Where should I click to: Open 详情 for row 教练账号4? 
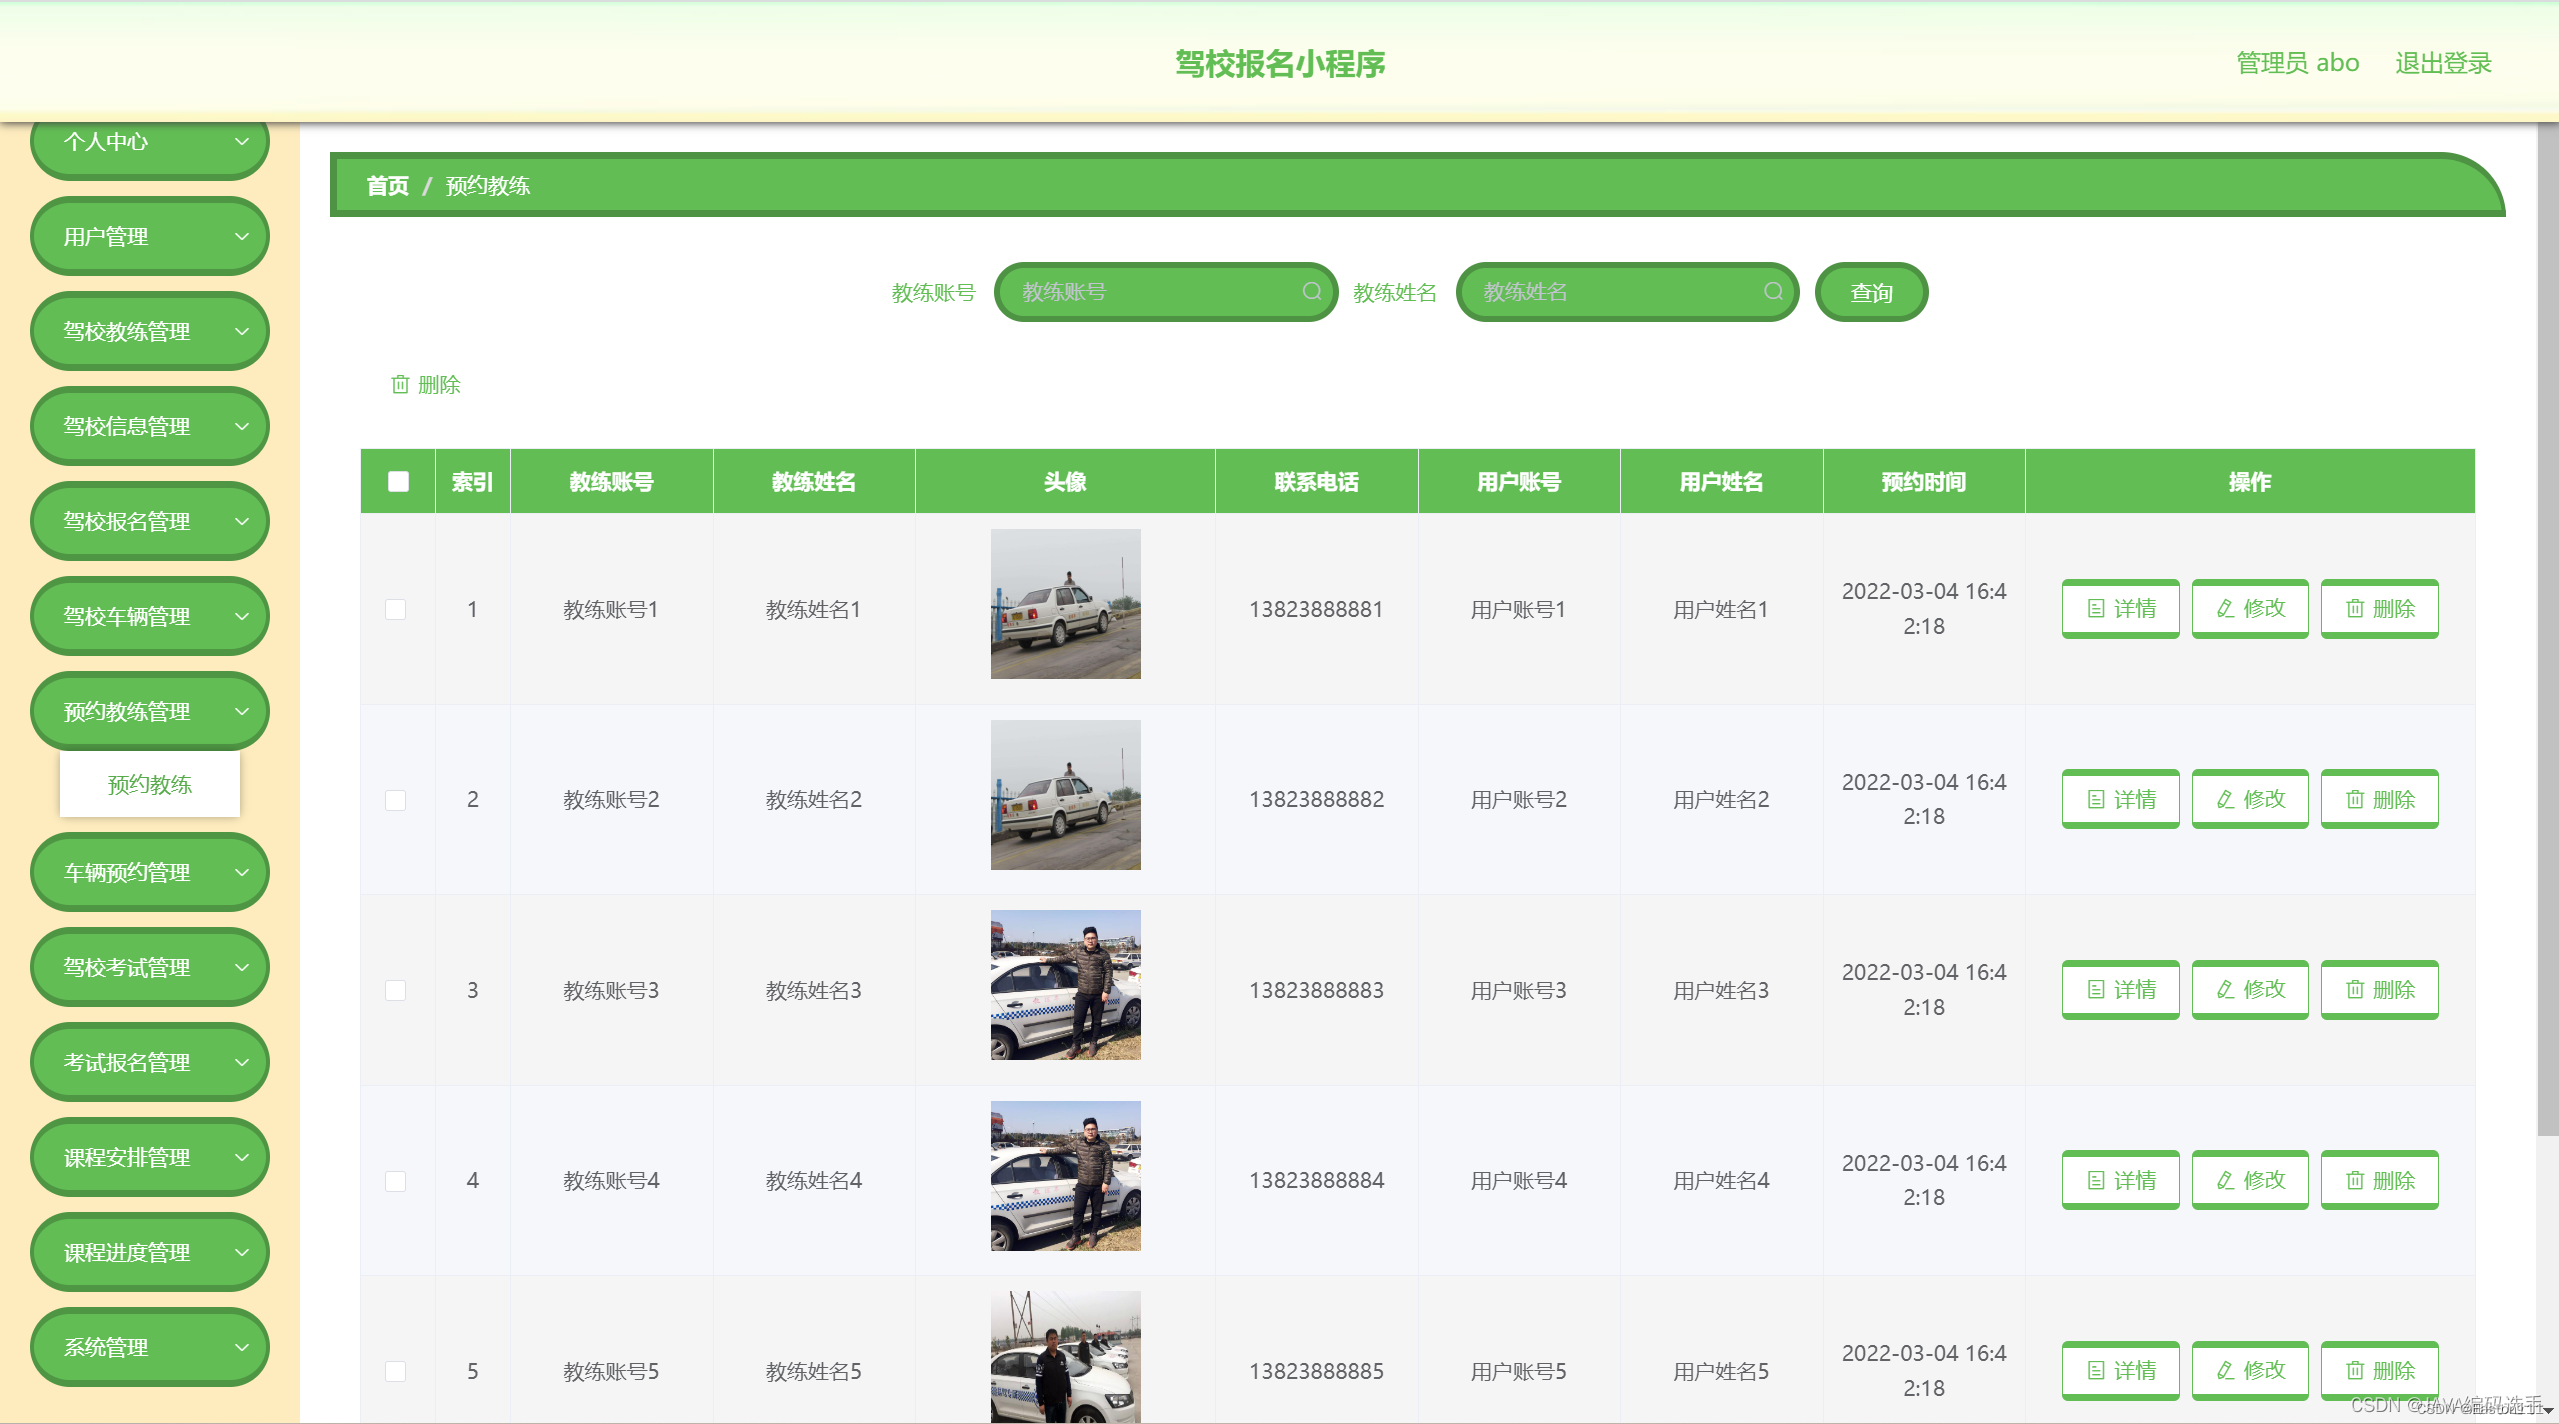(2120, 1180)
